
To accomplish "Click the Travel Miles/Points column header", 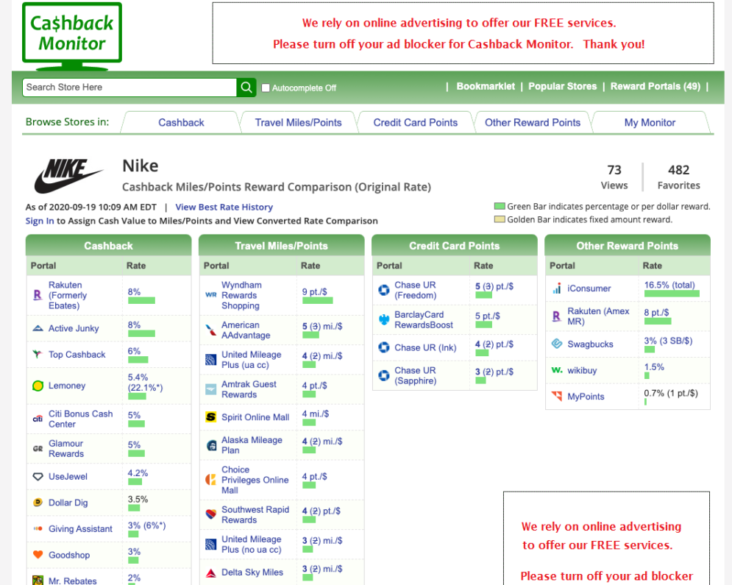I will [x=282, y=246].
